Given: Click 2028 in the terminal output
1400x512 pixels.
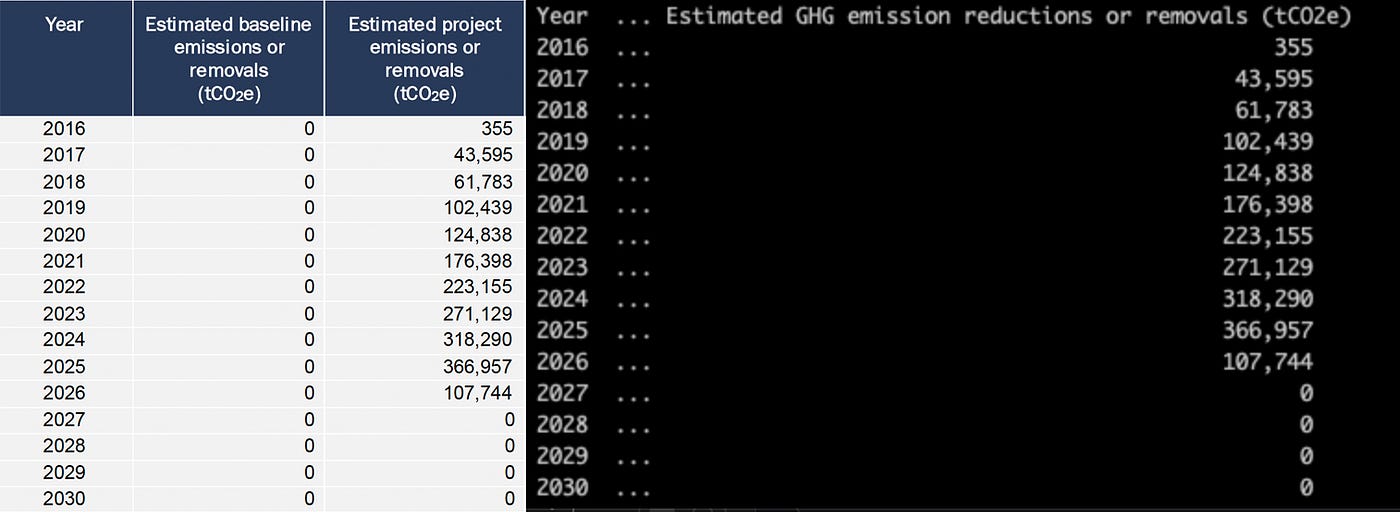Looking at the screenshot, I should click(563, 425).
